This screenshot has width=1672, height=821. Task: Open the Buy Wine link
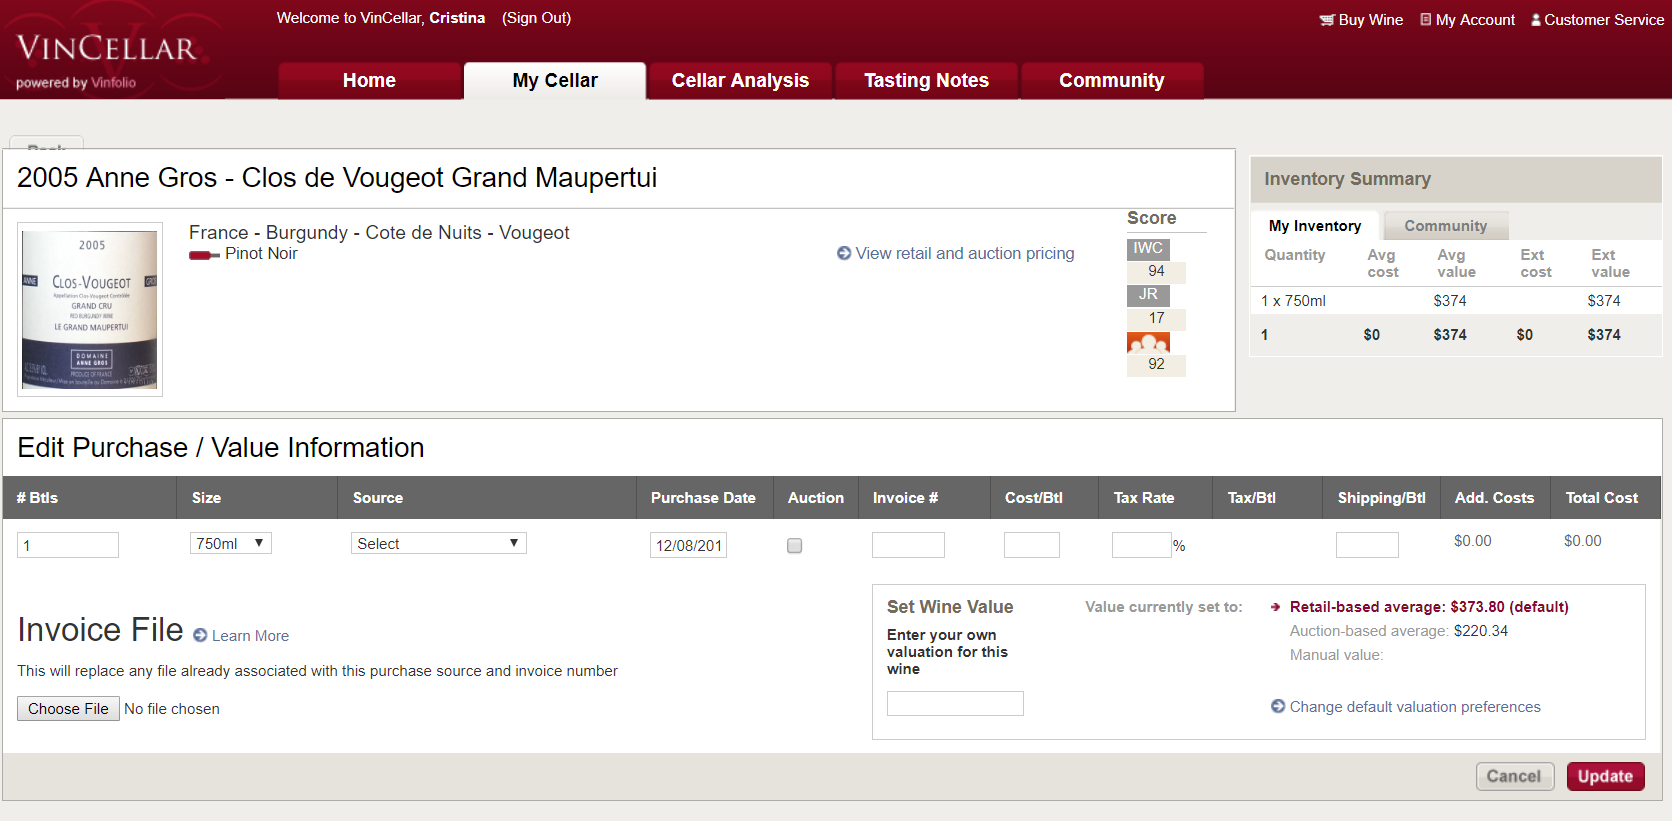(x=1370, y=20)
